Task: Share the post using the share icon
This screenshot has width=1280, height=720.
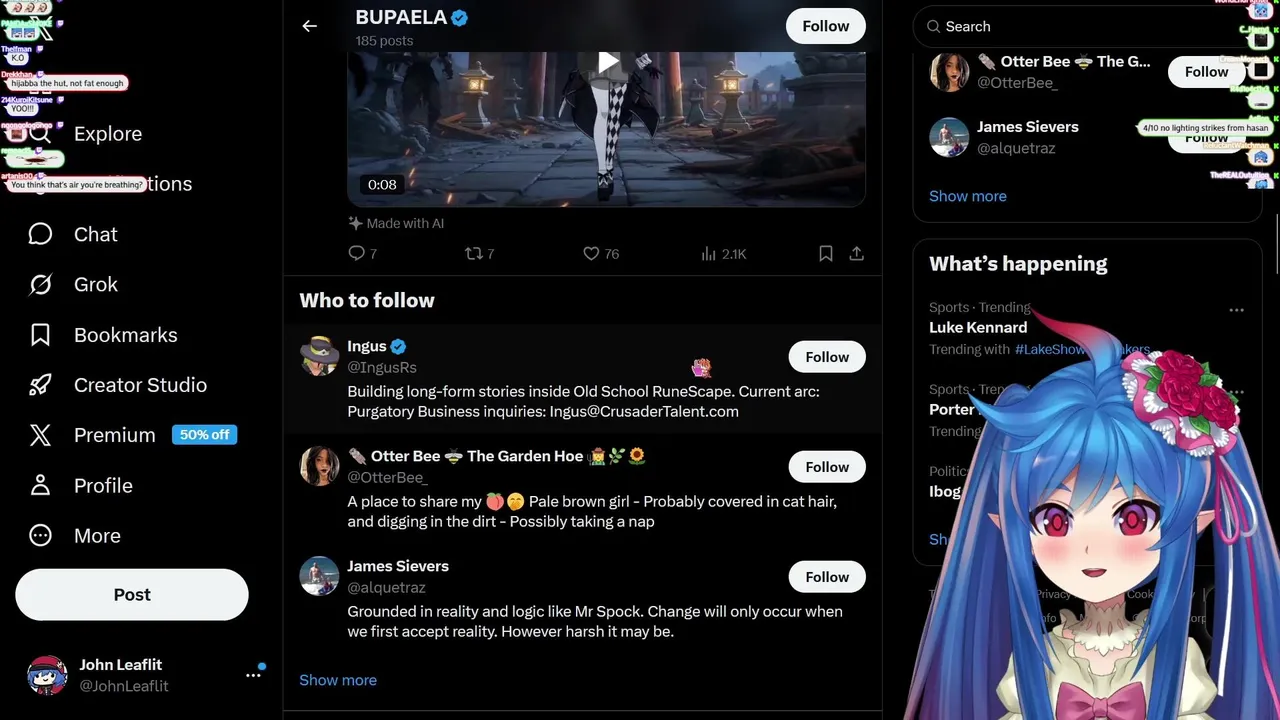Action: pyautogui.click(x=856, y=253)
